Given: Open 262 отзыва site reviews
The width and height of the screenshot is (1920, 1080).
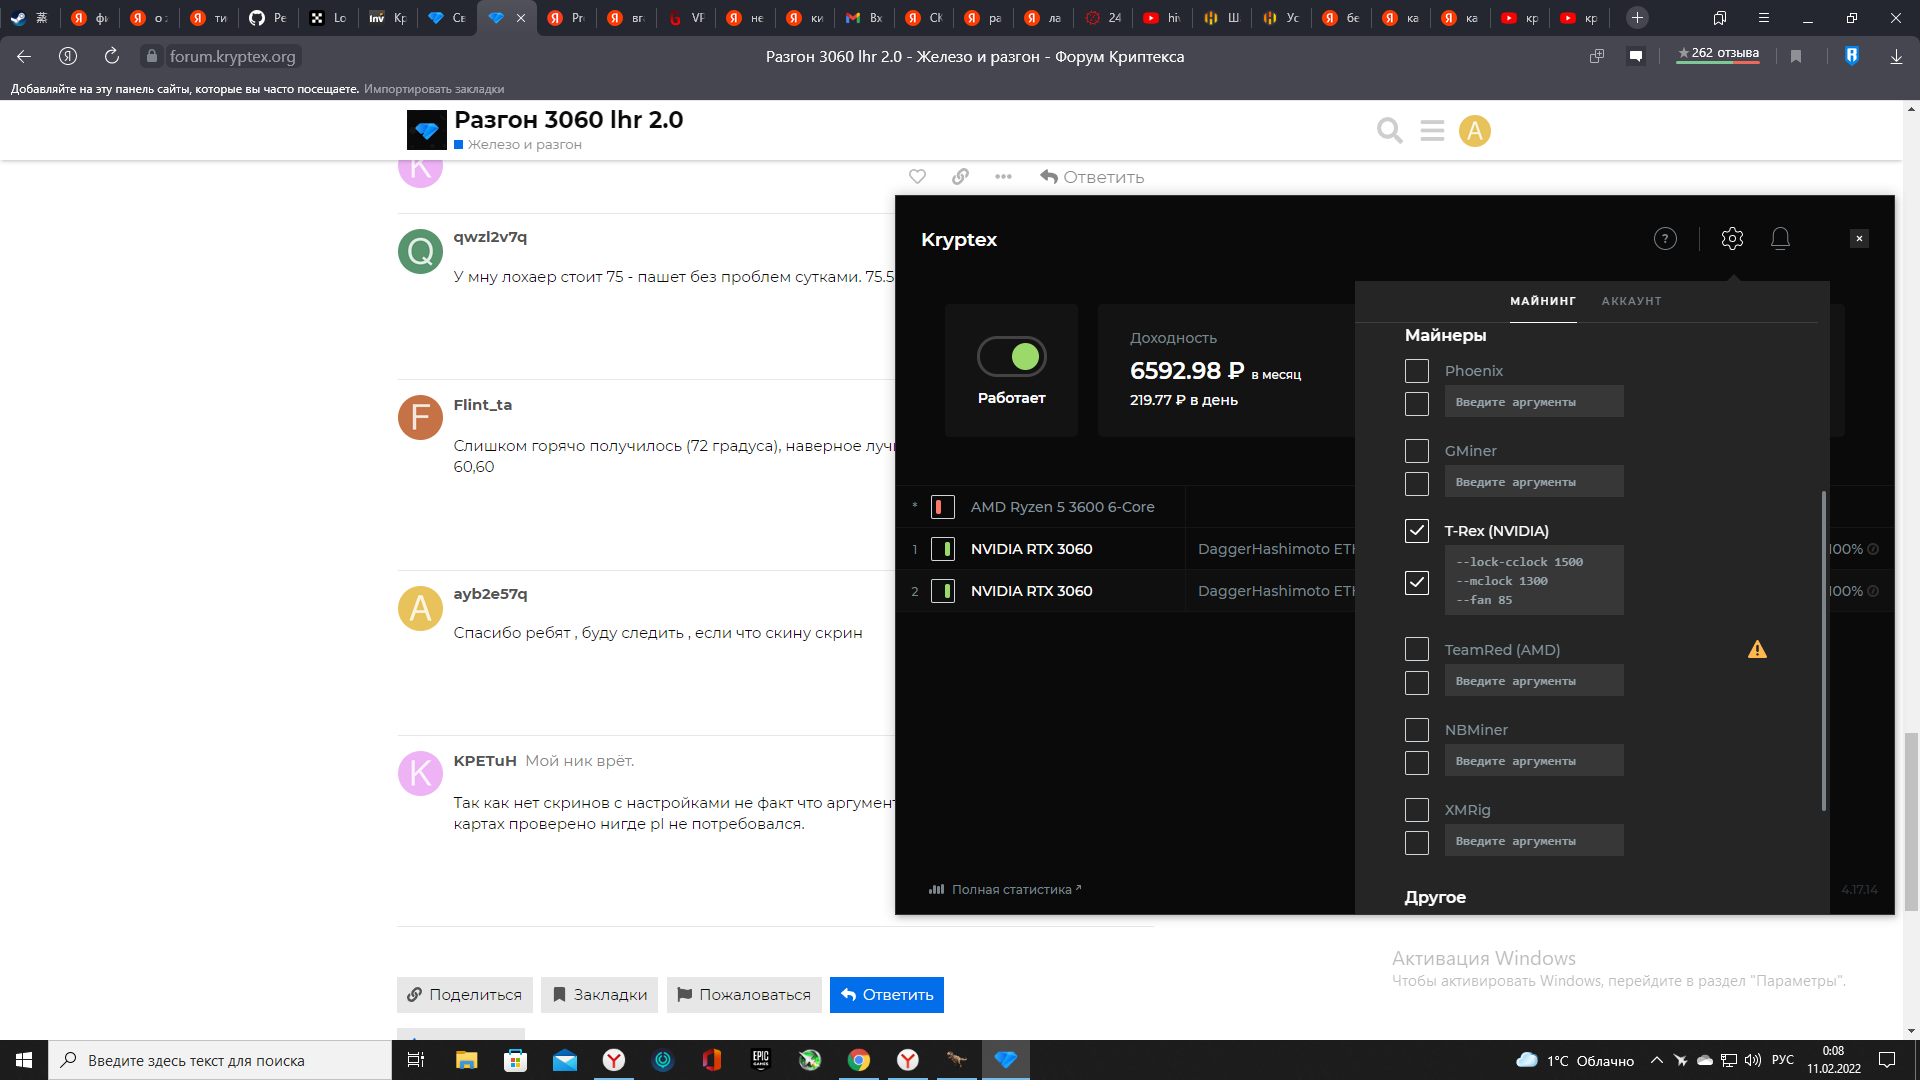Looking at the screenshot, I should (x=1718, y=54).
